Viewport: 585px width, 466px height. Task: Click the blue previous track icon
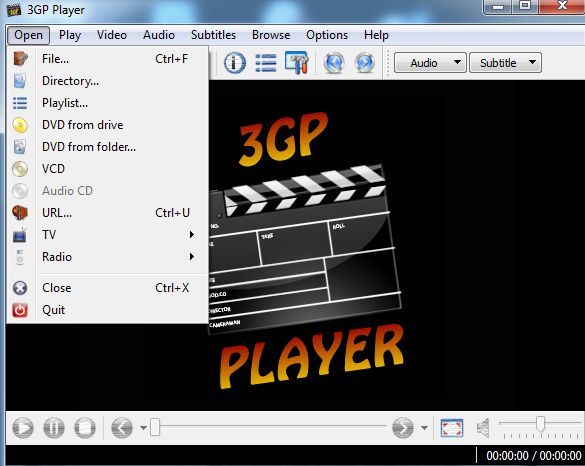(334, 63)
